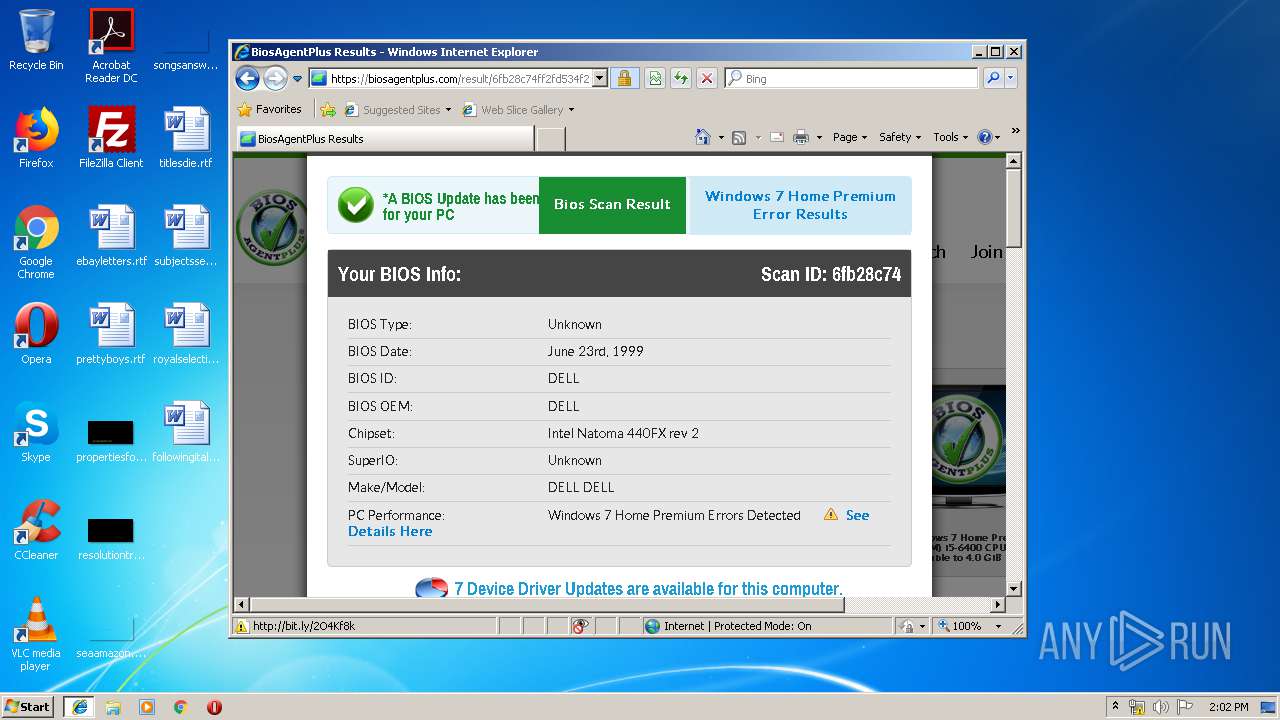
Task: Click horizontal scrollbar right arrow
Action: coord(997,605)
